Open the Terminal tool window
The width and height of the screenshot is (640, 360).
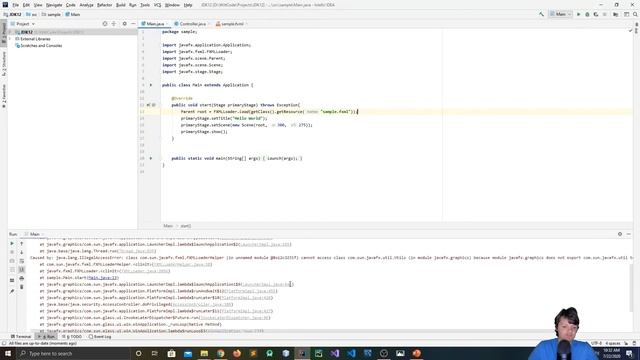(x=21, y=337)
